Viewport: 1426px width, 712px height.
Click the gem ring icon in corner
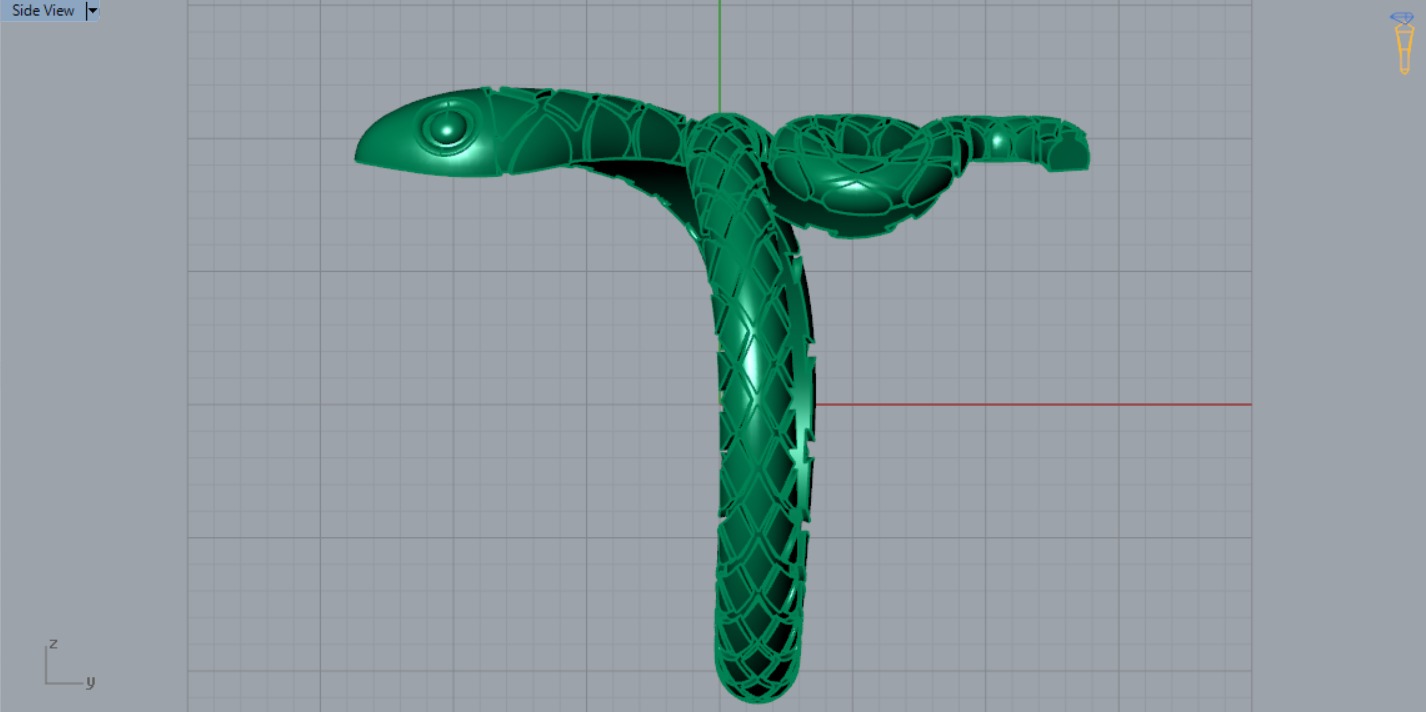click(1403, 42)
